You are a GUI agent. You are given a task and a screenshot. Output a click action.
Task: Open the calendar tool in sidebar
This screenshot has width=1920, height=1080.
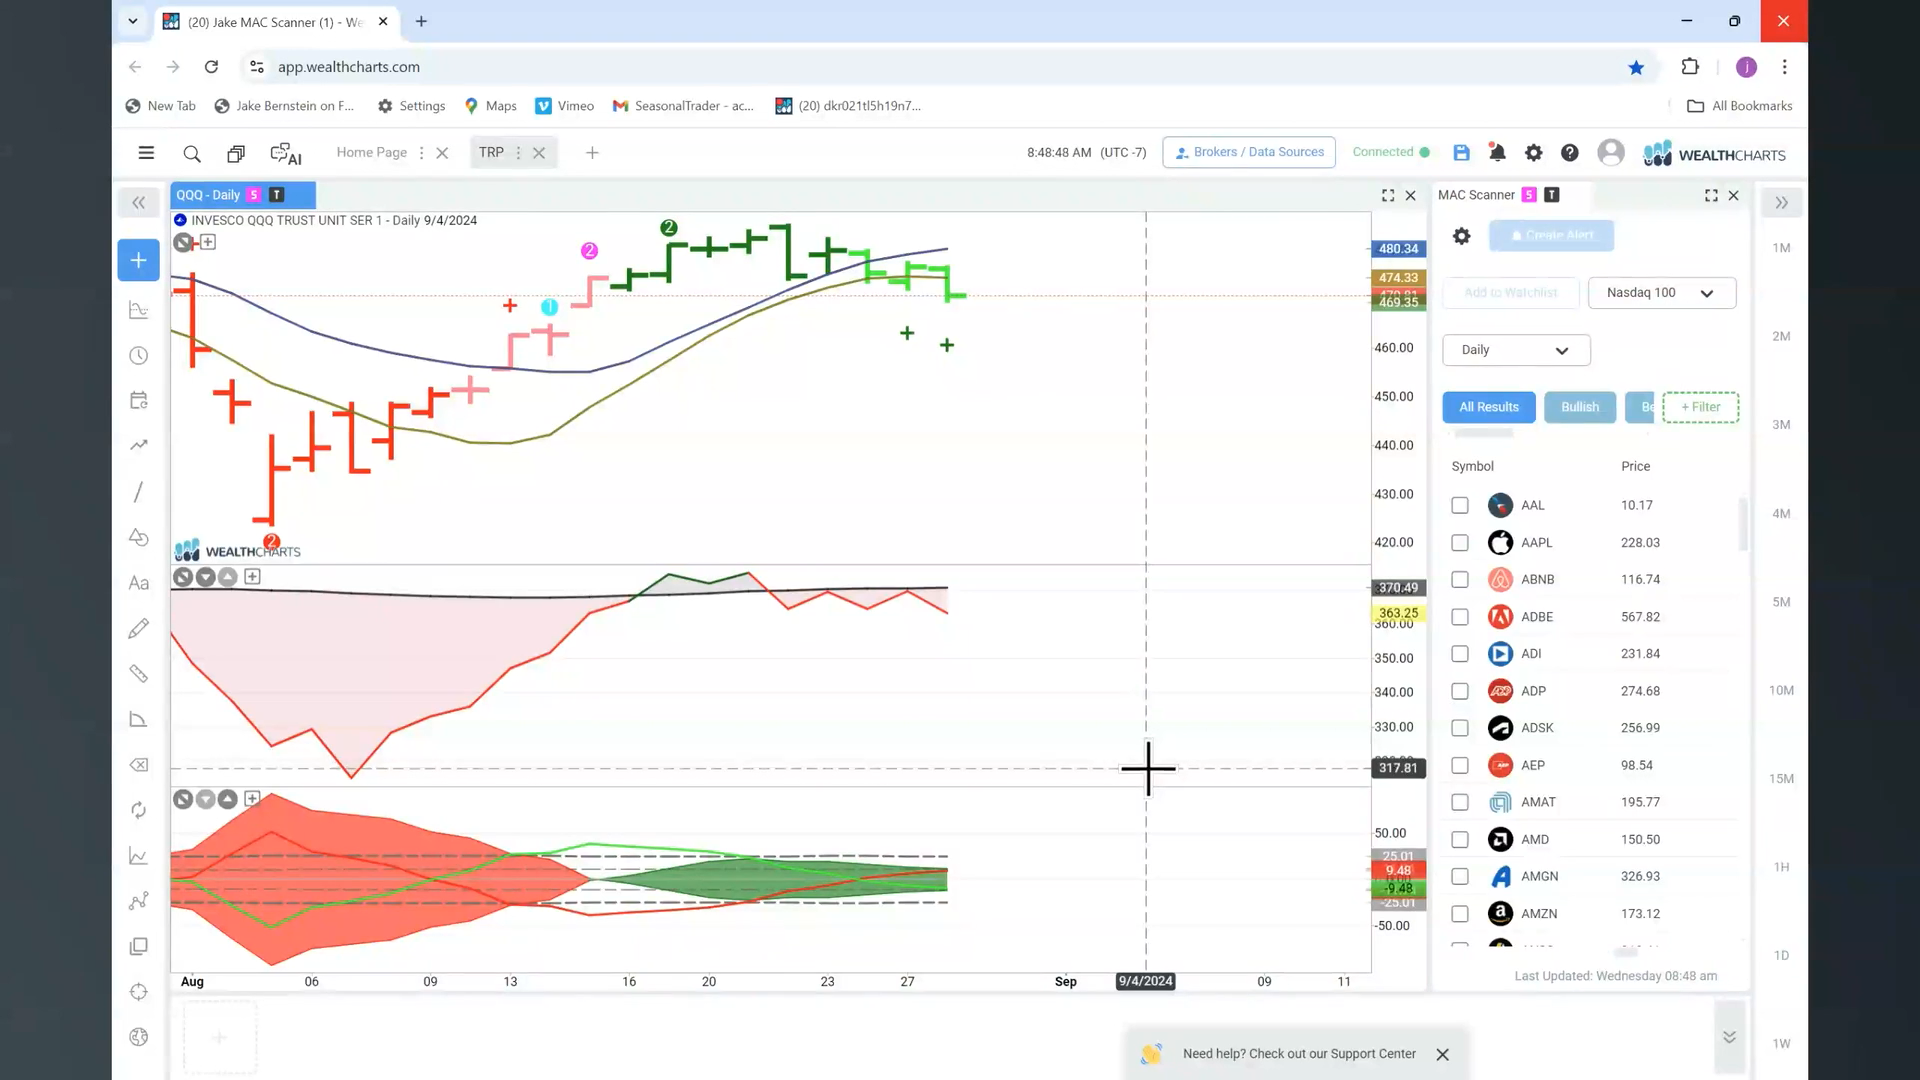138,400
